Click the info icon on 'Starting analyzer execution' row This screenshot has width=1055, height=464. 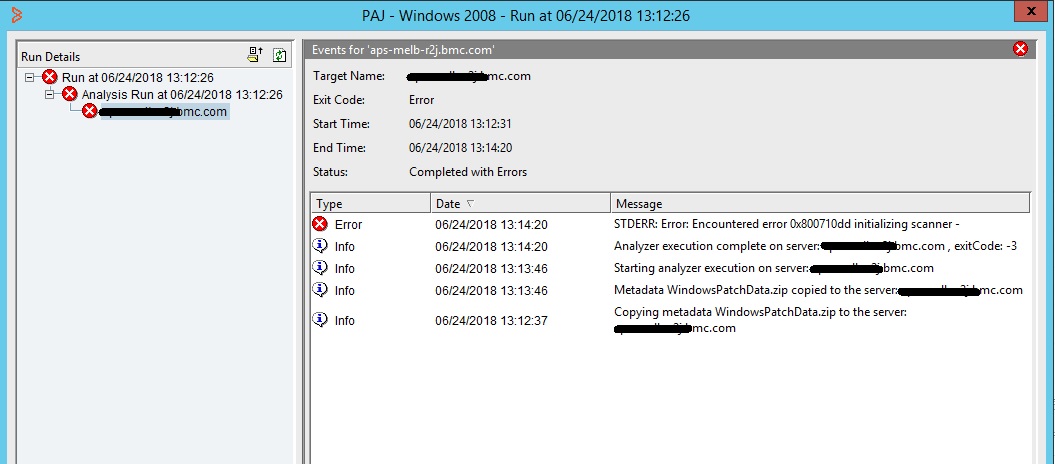pos(320,268)
